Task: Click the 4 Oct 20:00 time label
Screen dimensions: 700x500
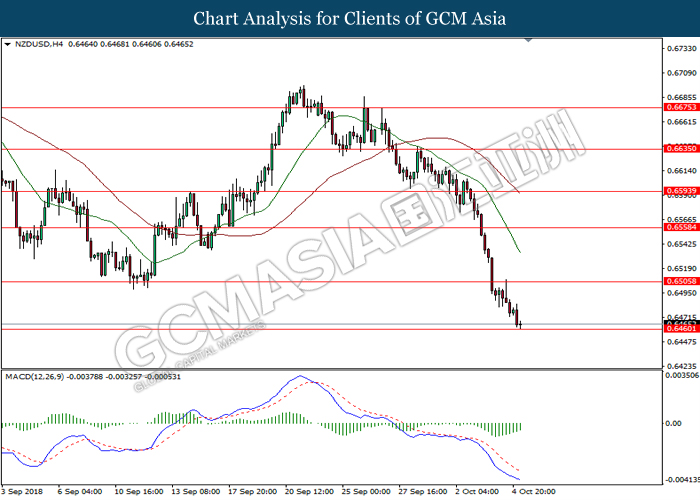Action: click(x=534, y=492)
